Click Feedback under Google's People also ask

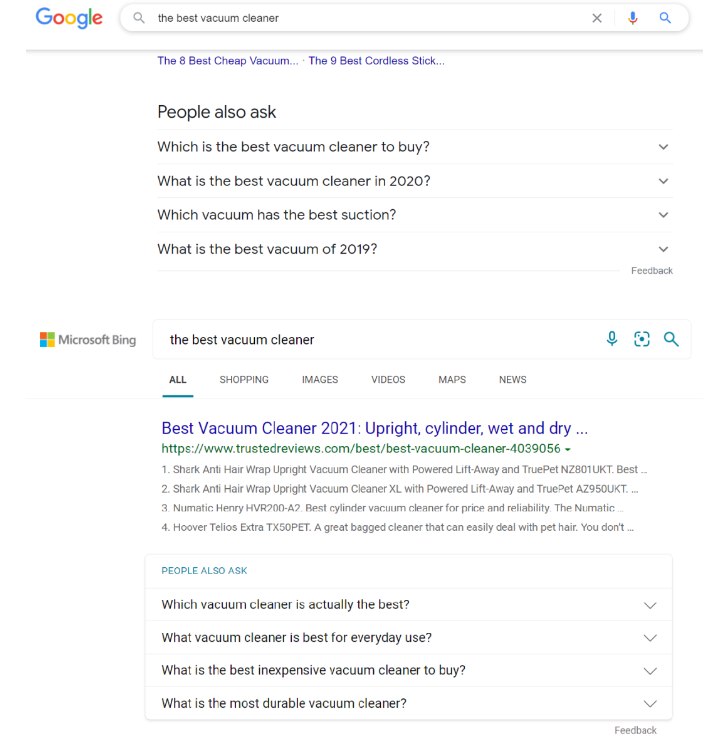point(651,270)
